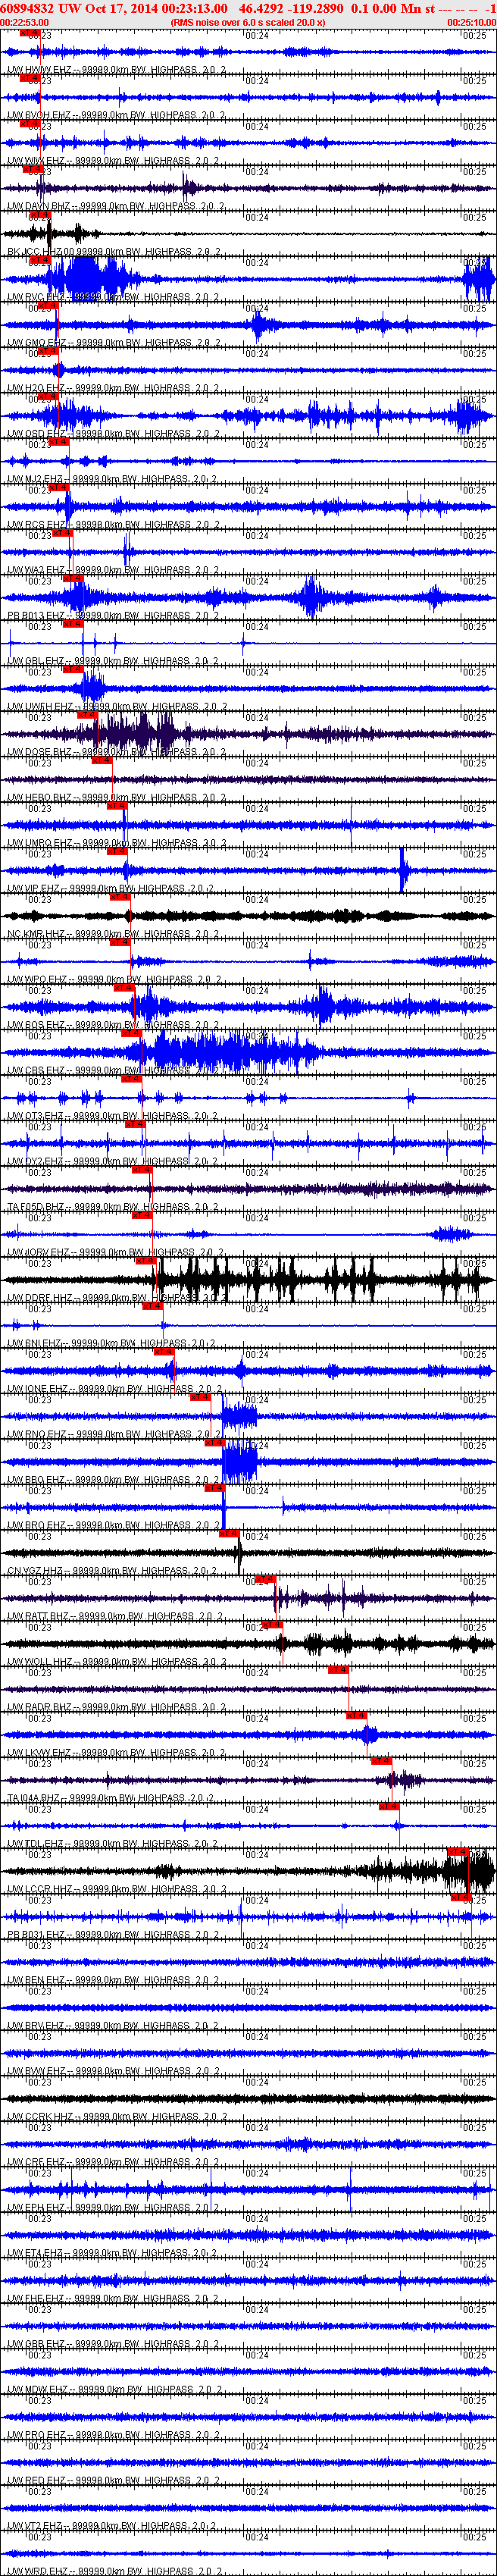Click the RMS noise scaling note
497x2576 pixels.
[248, 22]
